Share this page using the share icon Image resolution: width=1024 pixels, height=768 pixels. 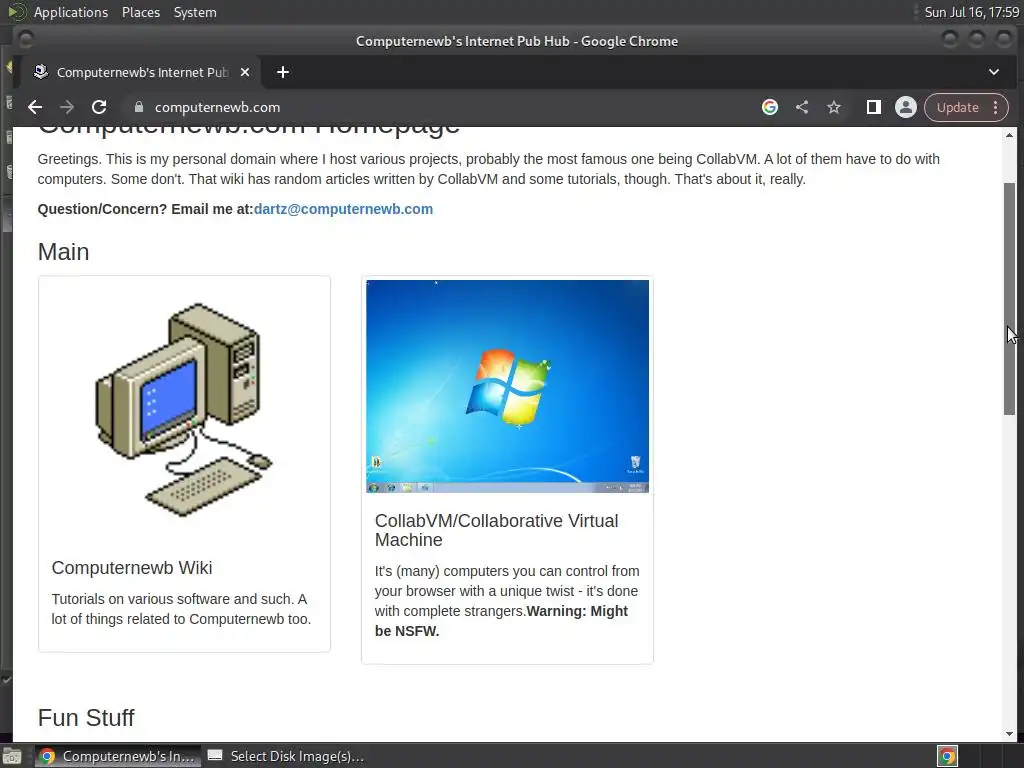[802, 107]
